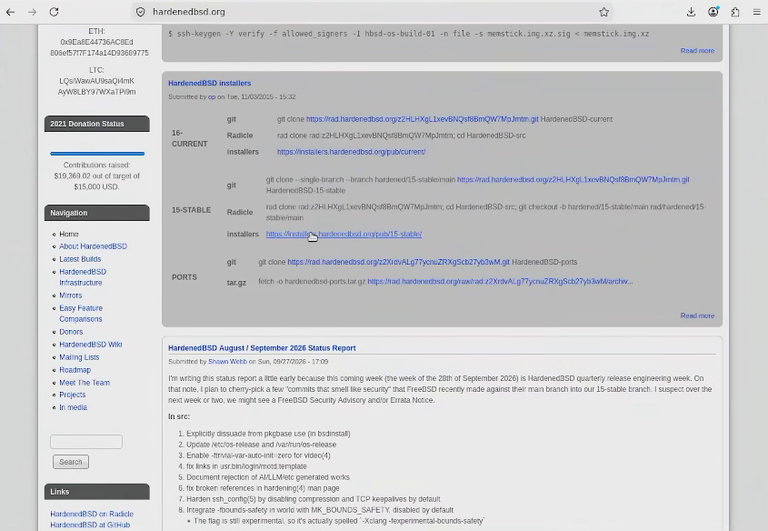Open 16-CURRENT git clone rad URL
Screen dimensions: 768x531
(x=422, y=119)
